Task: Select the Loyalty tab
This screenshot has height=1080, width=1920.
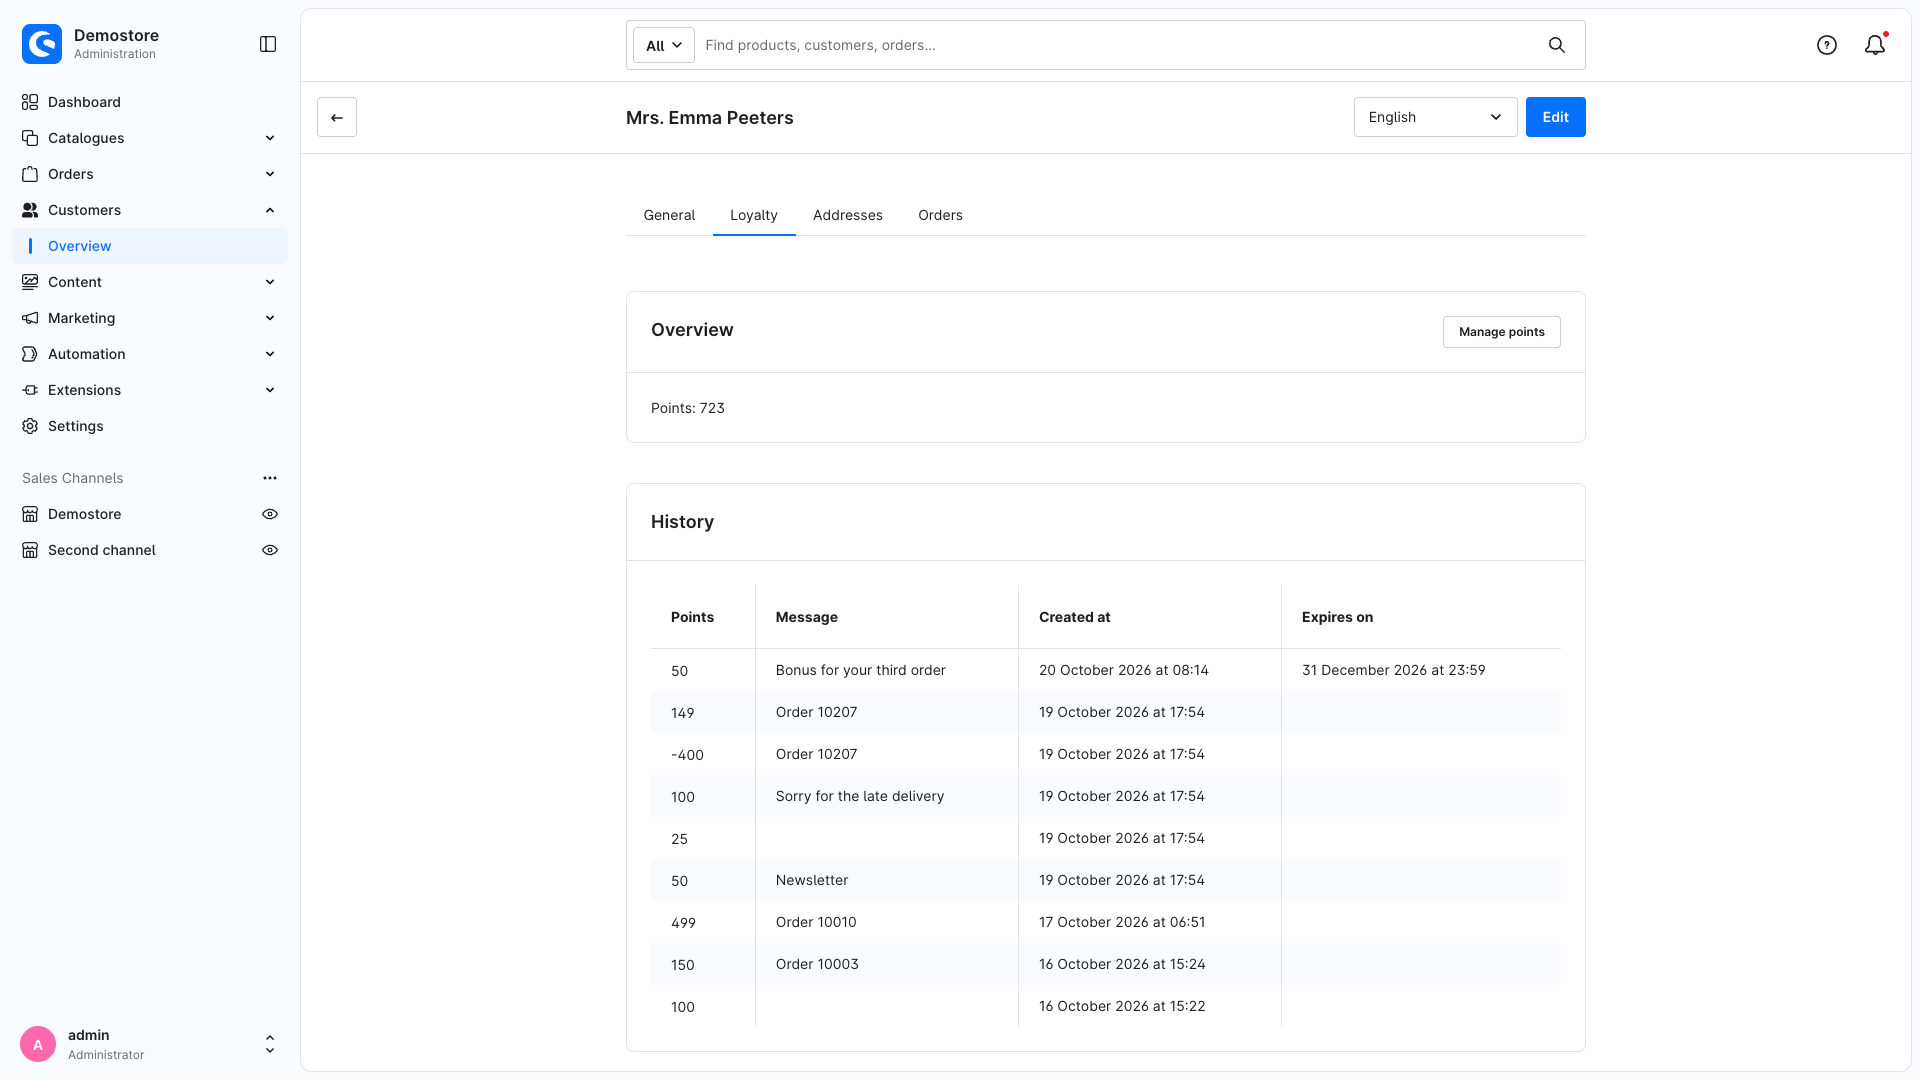Action: [754, 215]
